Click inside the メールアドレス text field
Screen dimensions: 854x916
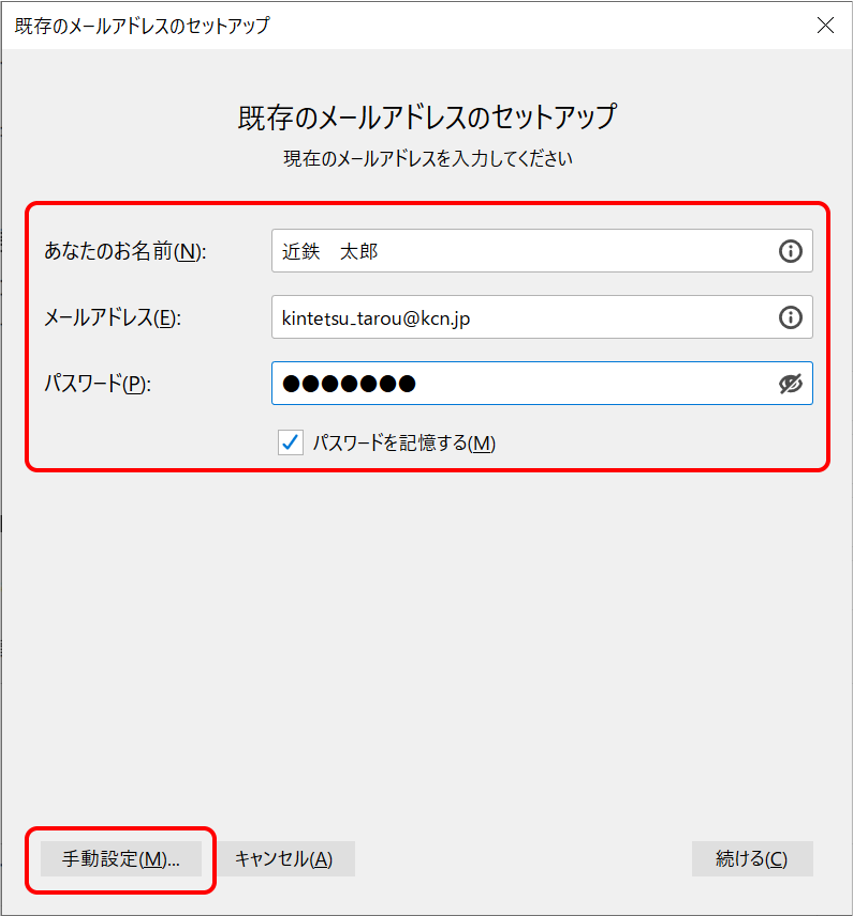500,317
